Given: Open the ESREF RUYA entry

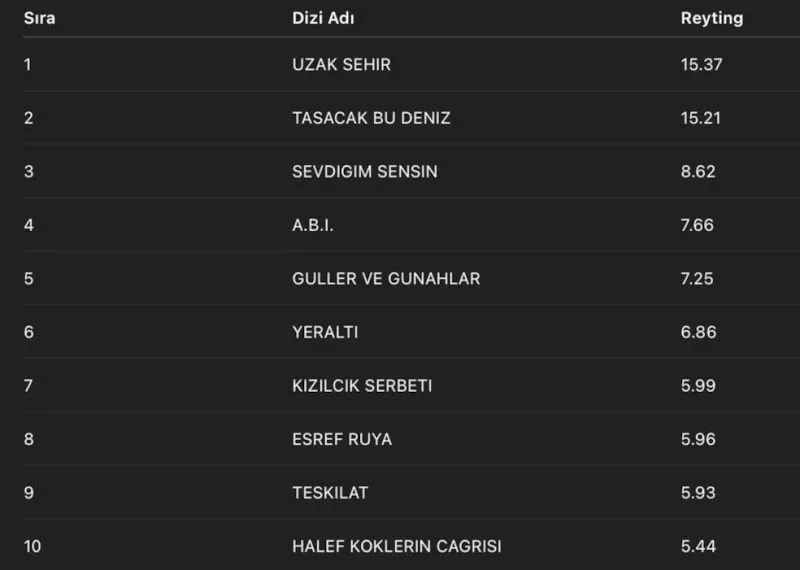Looking at the screenshot, I should [x=342, y=439].
